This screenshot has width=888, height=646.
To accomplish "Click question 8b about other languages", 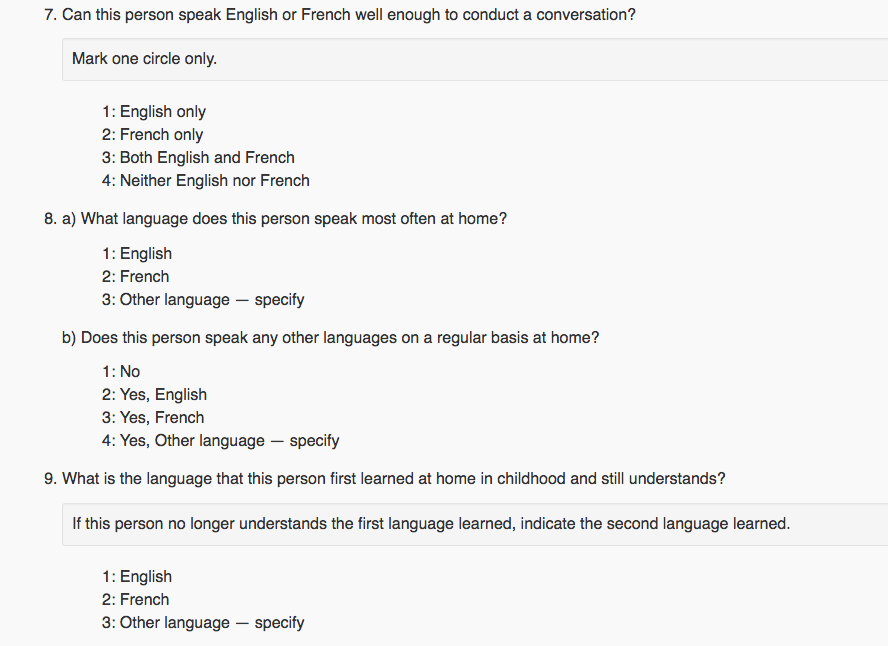I will tap(330, 338).
